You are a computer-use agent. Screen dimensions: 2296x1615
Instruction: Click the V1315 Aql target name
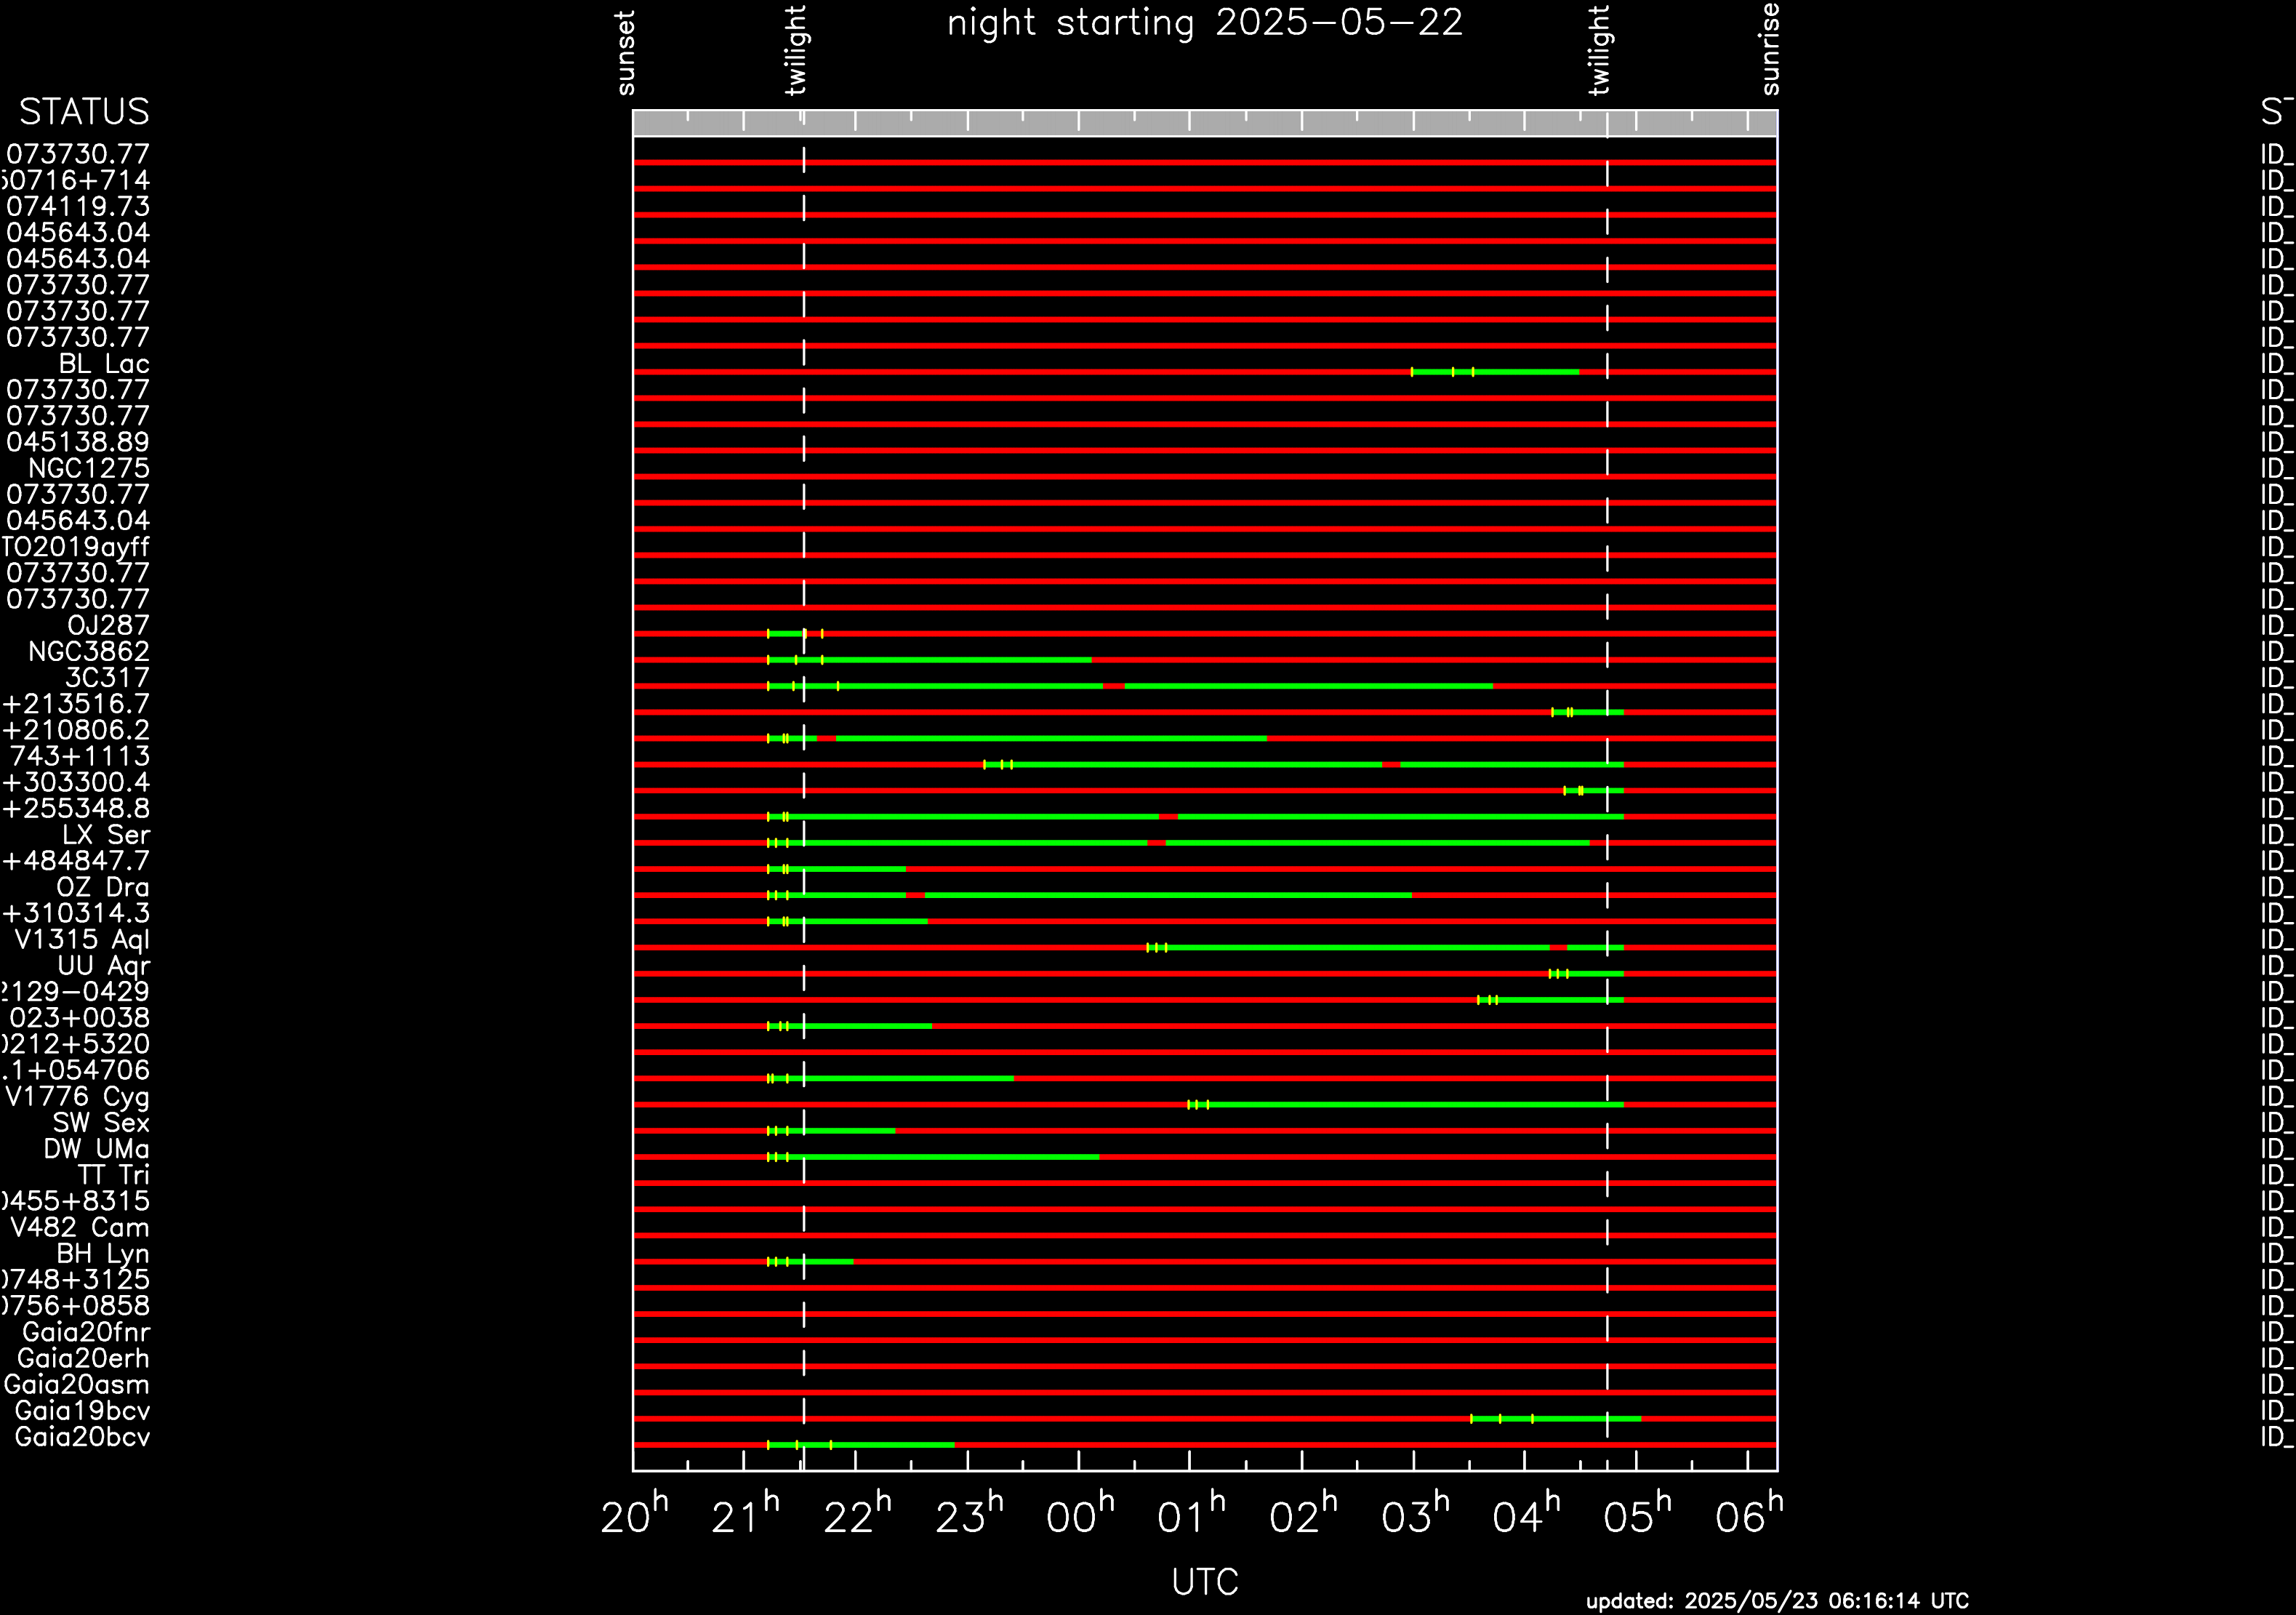[x=82, y=940]
